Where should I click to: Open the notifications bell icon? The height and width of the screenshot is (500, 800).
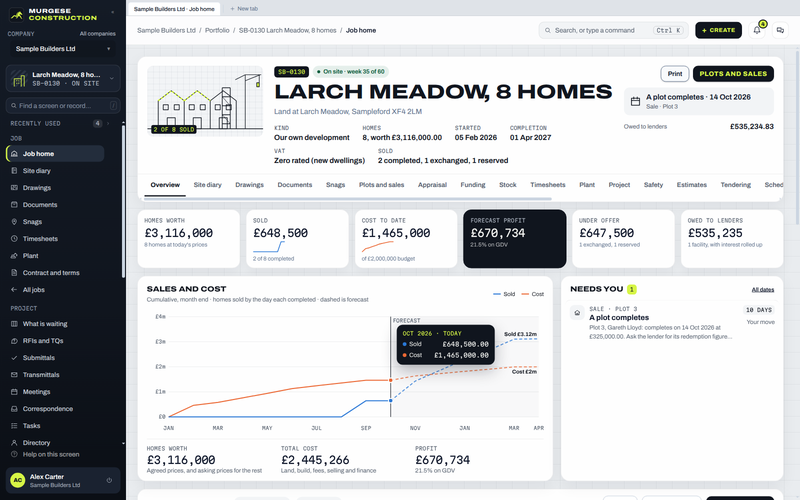click(x=757, y=30)
